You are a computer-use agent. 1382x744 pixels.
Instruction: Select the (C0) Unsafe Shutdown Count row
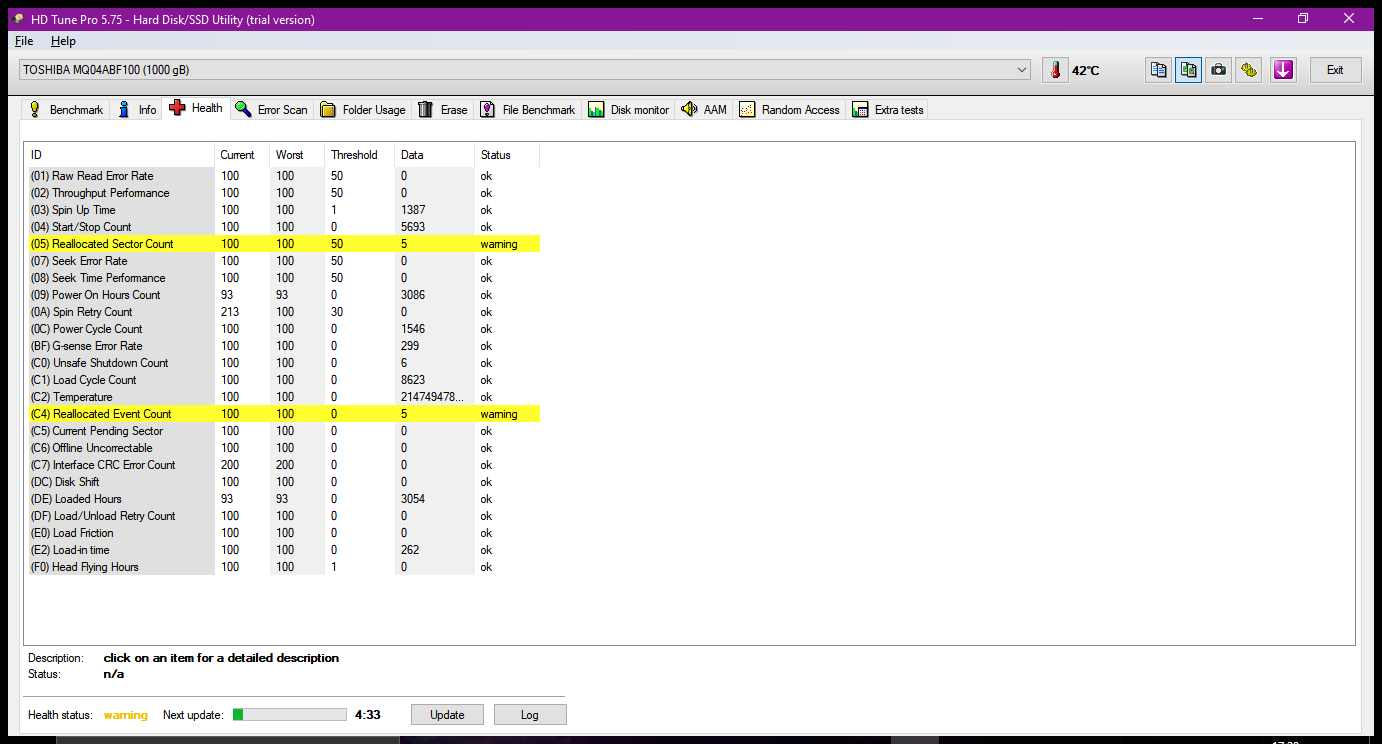[x=282, y=363]
